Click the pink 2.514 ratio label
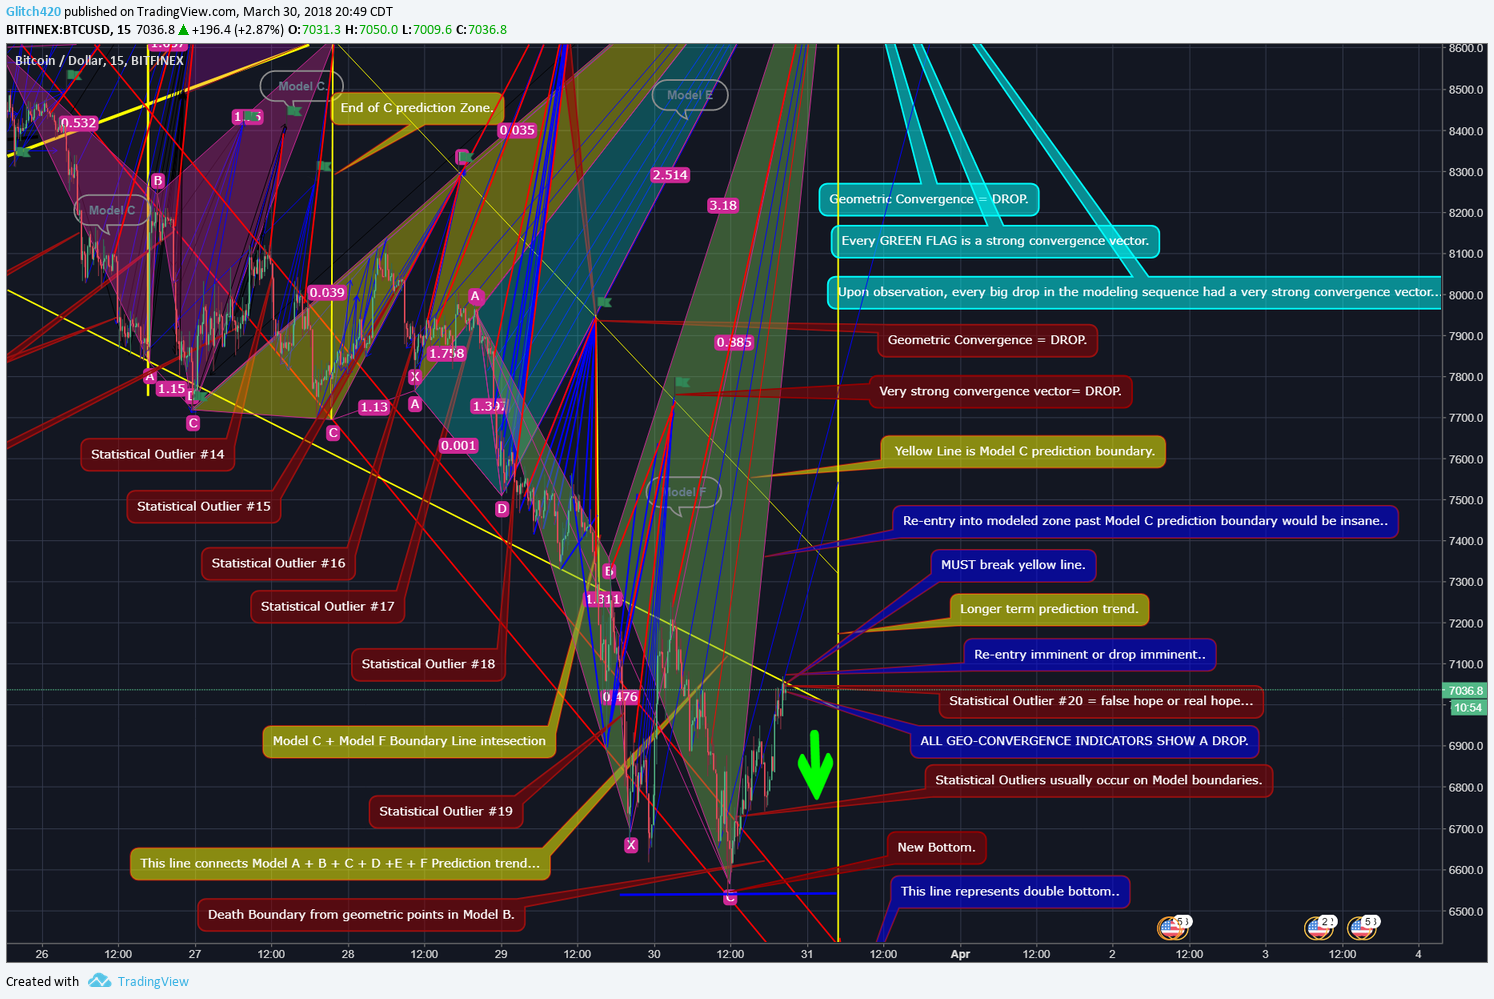 670,175
